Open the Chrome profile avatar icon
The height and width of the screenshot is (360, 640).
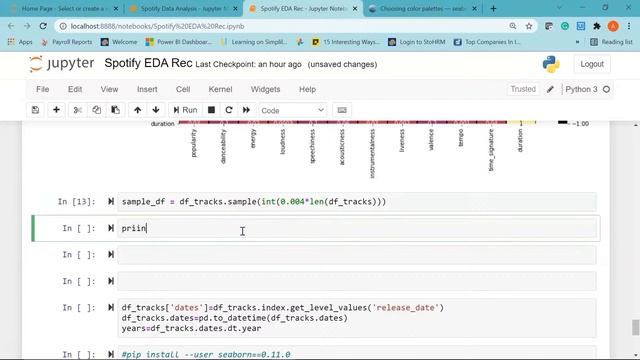(x=613, y=26)
